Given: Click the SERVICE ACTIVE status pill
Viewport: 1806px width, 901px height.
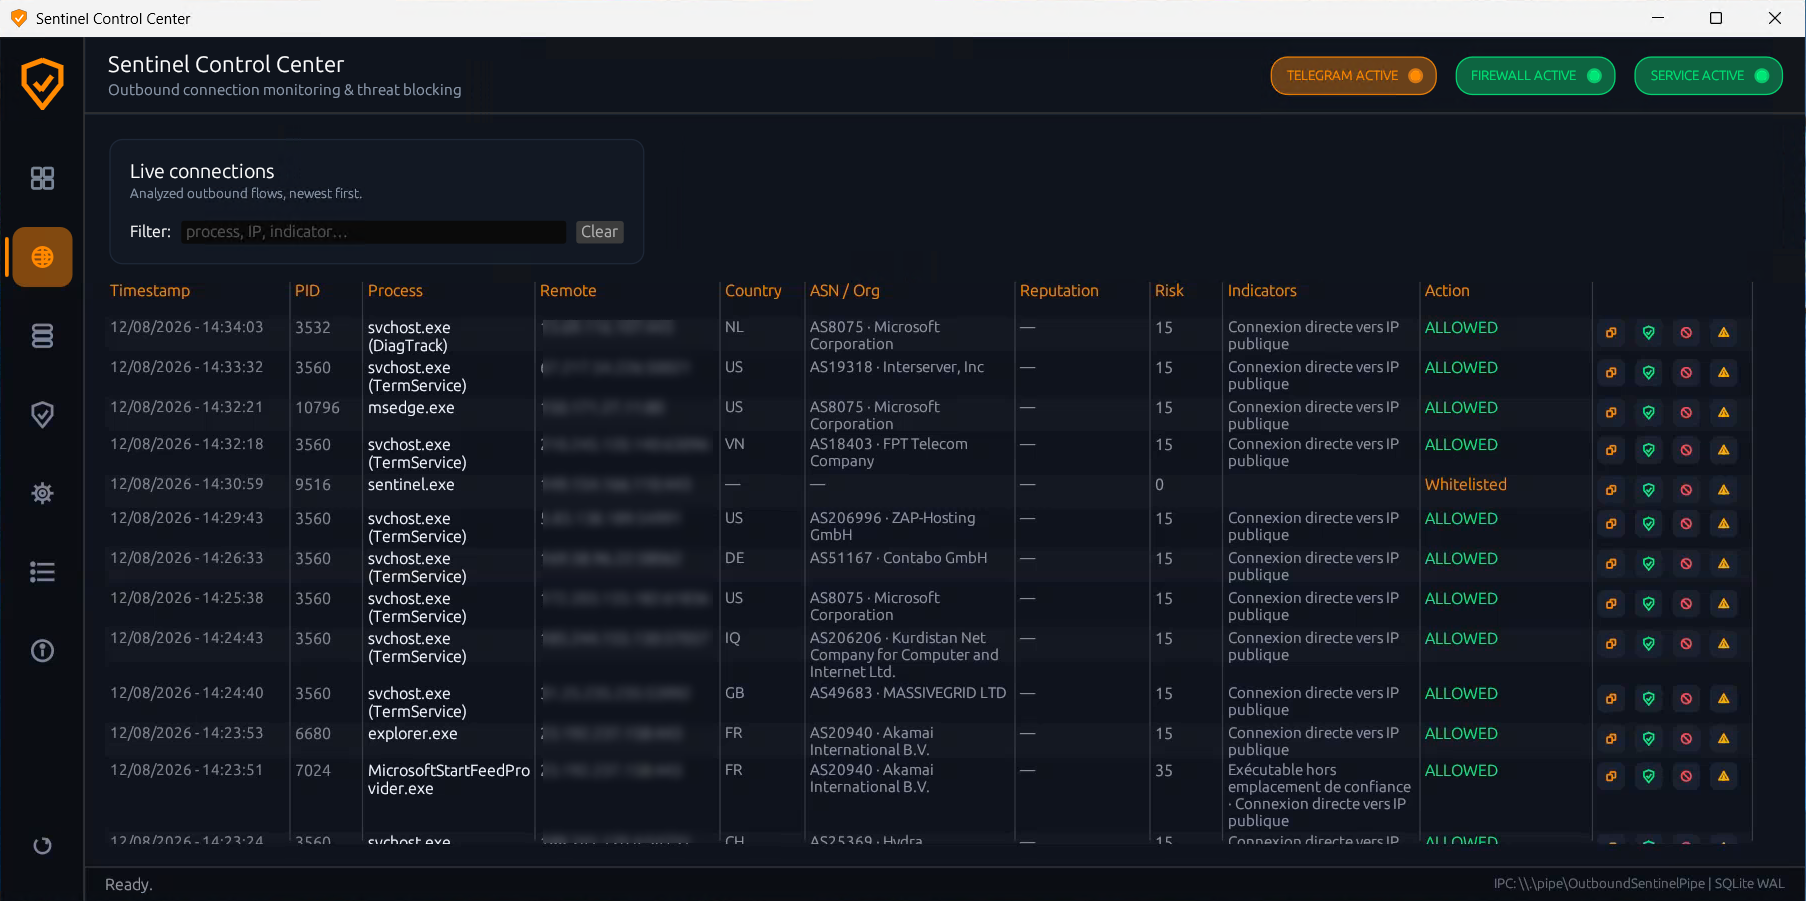Looking at the screenshot, I should (x=1708, y=76).
